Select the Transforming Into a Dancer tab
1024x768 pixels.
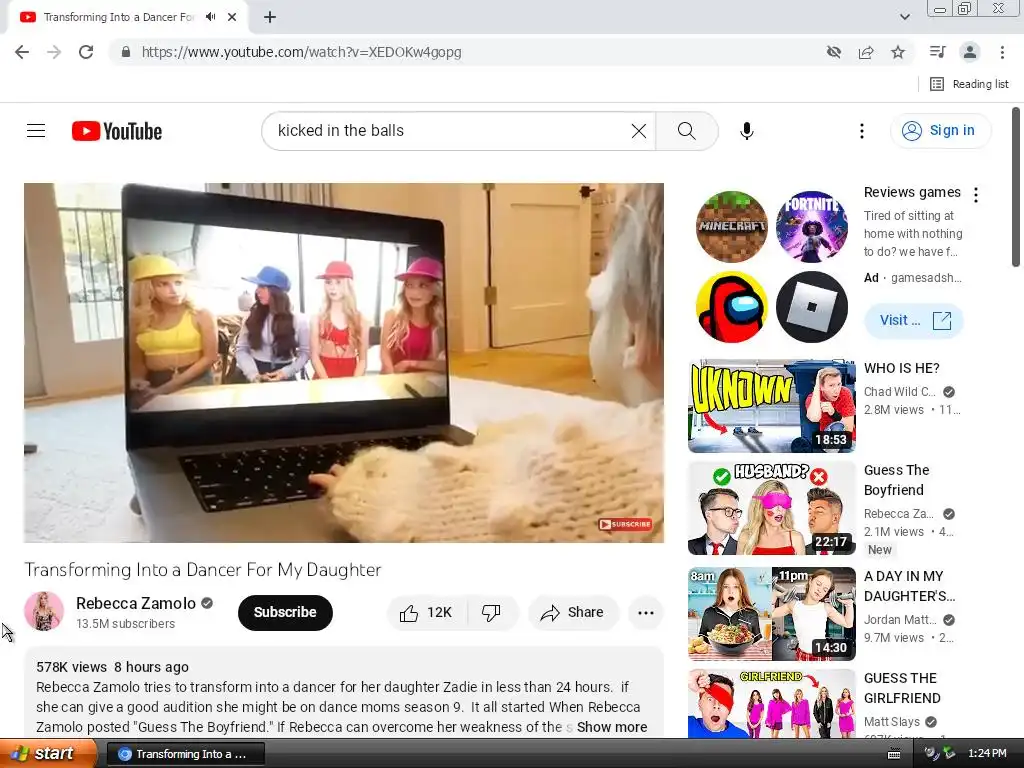coord(118,17)
